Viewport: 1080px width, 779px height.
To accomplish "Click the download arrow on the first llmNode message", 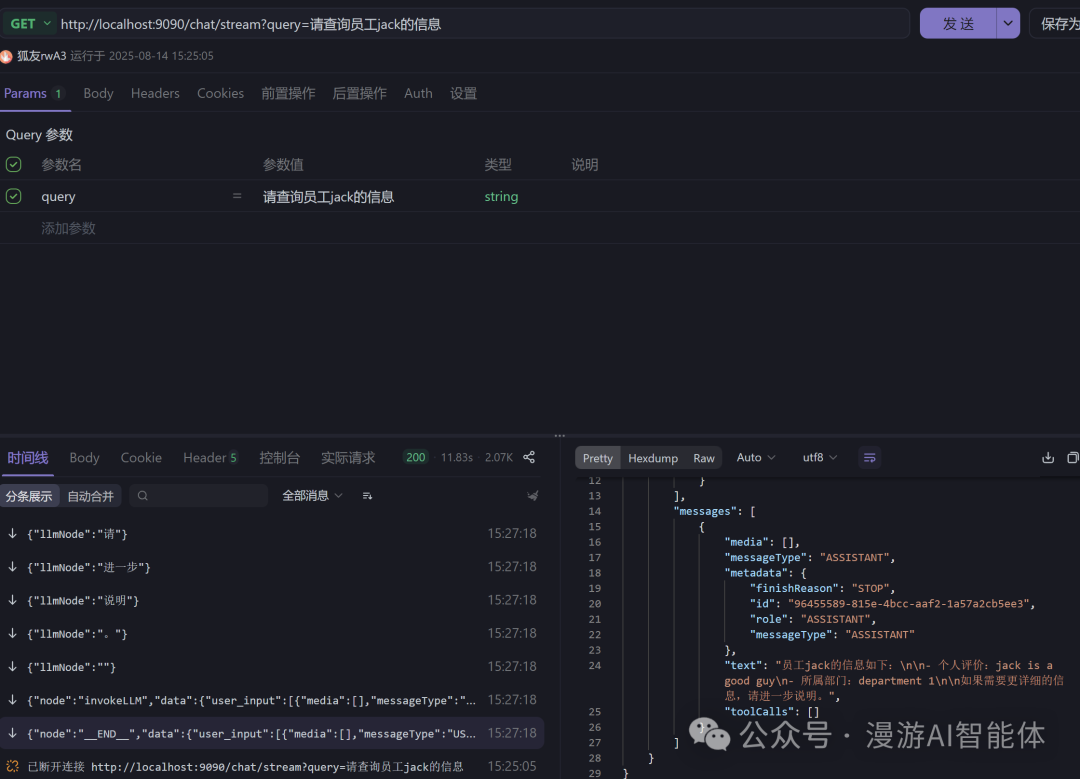I will pos(12,533).
